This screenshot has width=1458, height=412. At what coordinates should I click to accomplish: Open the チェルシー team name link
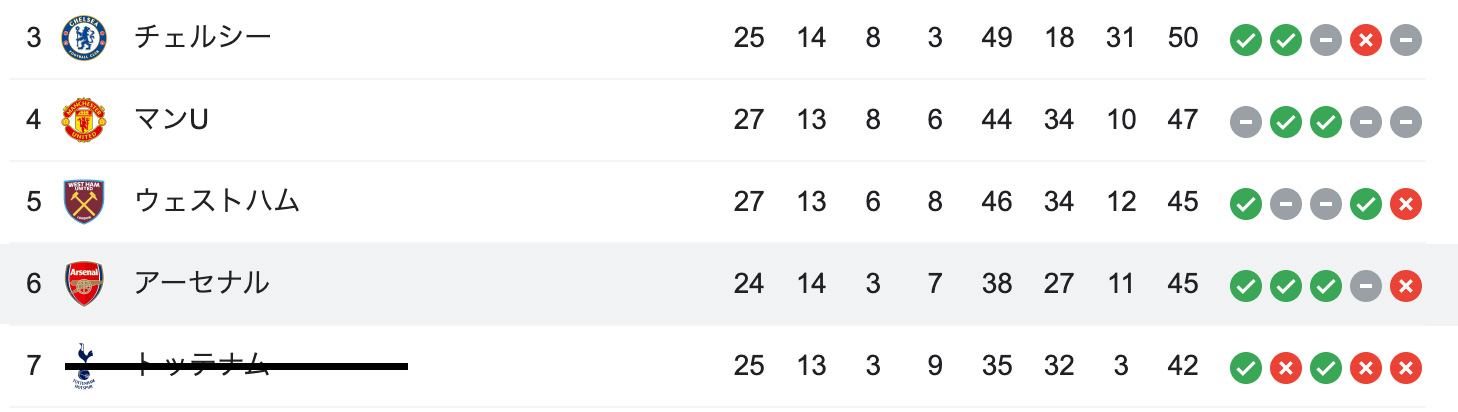[x=203, y=38]
